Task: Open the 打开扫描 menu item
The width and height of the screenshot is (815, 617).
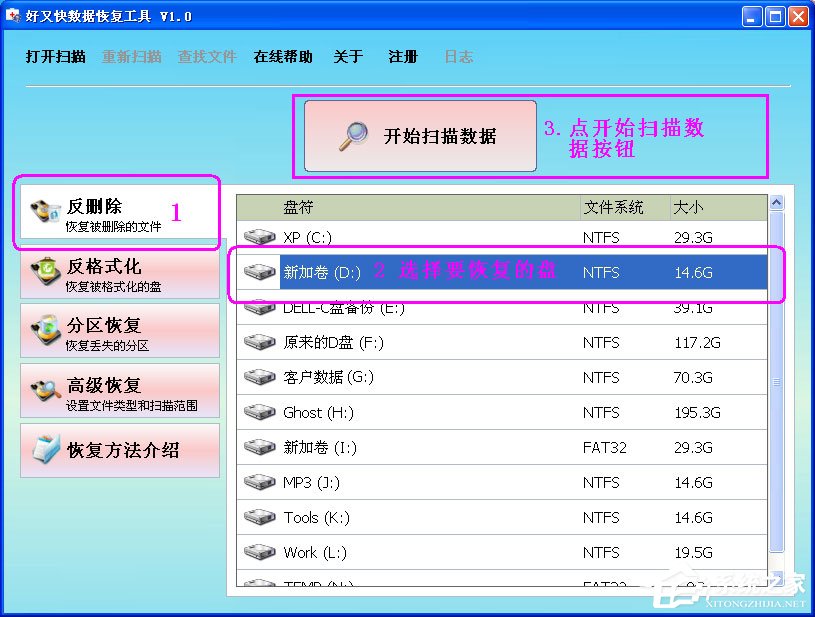Action: coord(55,57)
